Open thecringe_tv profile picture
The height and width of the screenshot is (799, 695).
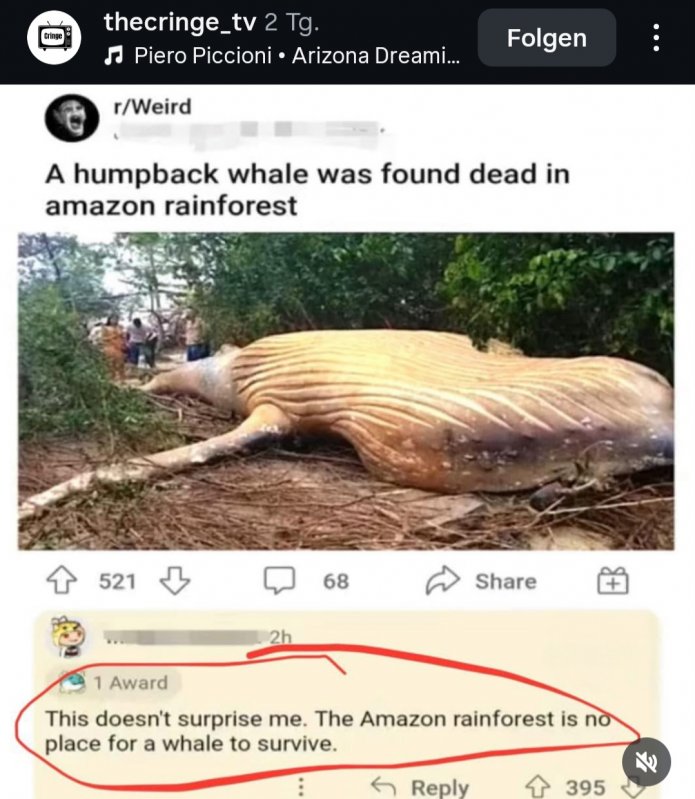(x=55, y=37)
